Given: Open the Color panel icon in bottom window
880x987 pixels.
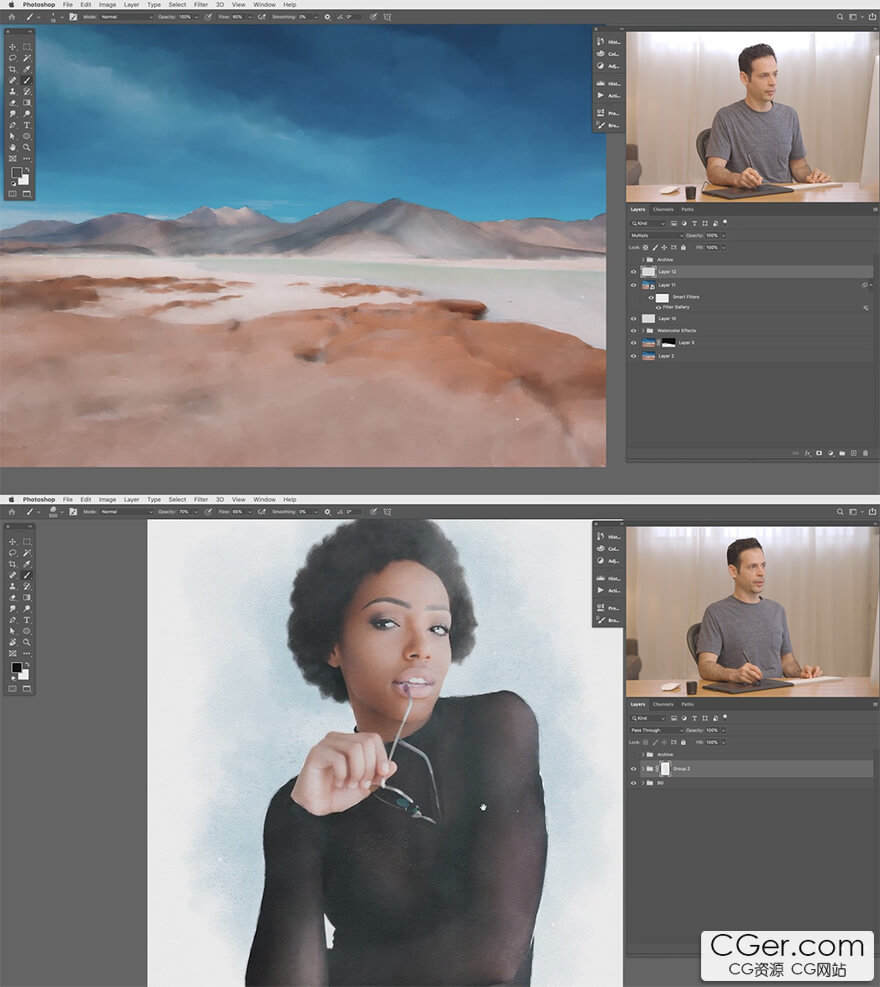Looking at the screenshot, I should (601, 549).
